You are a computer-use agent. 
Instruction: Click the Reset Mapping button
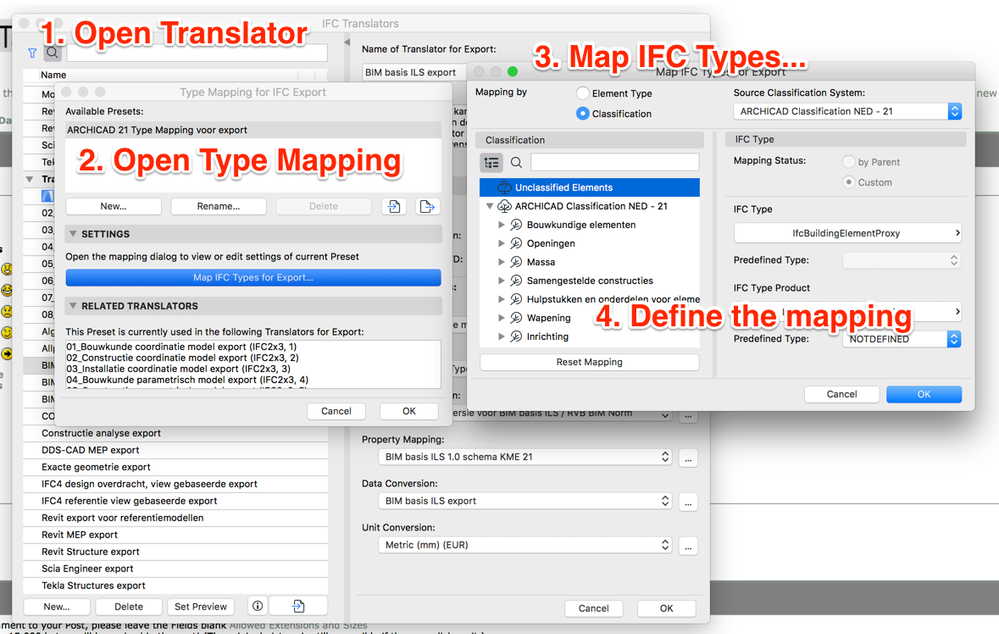click(589, 360)
